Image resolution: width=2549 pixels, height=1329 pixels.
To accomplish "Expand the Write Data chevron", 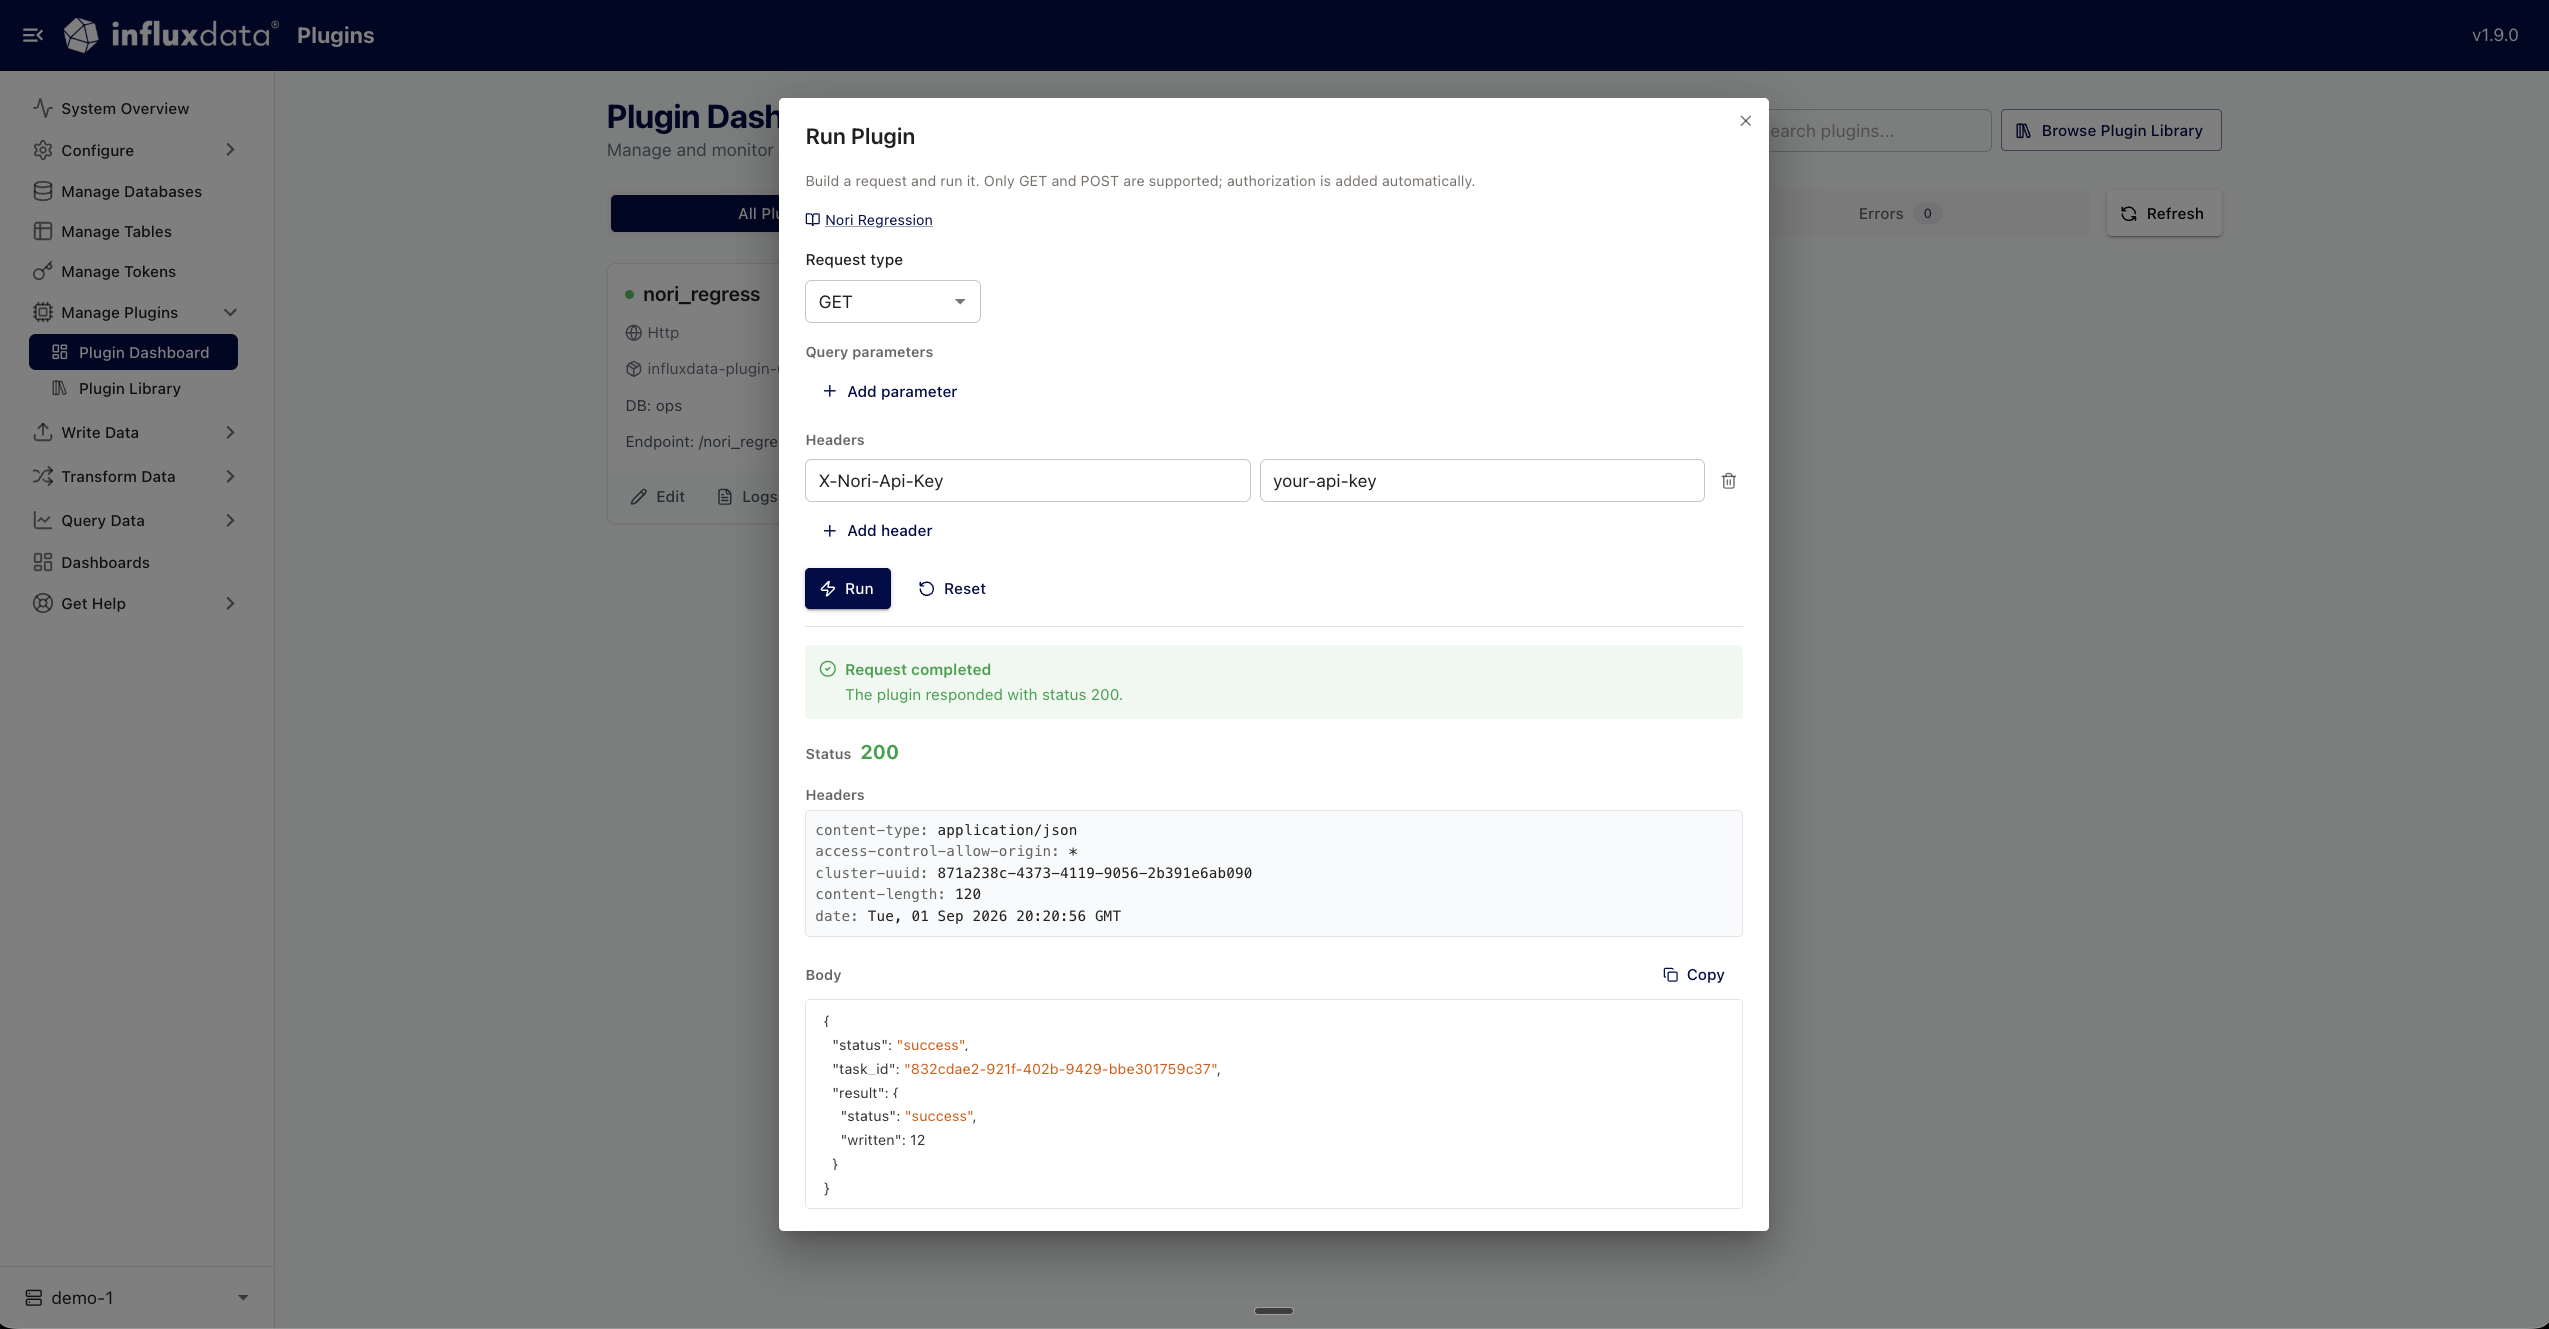I will point(230,432).
